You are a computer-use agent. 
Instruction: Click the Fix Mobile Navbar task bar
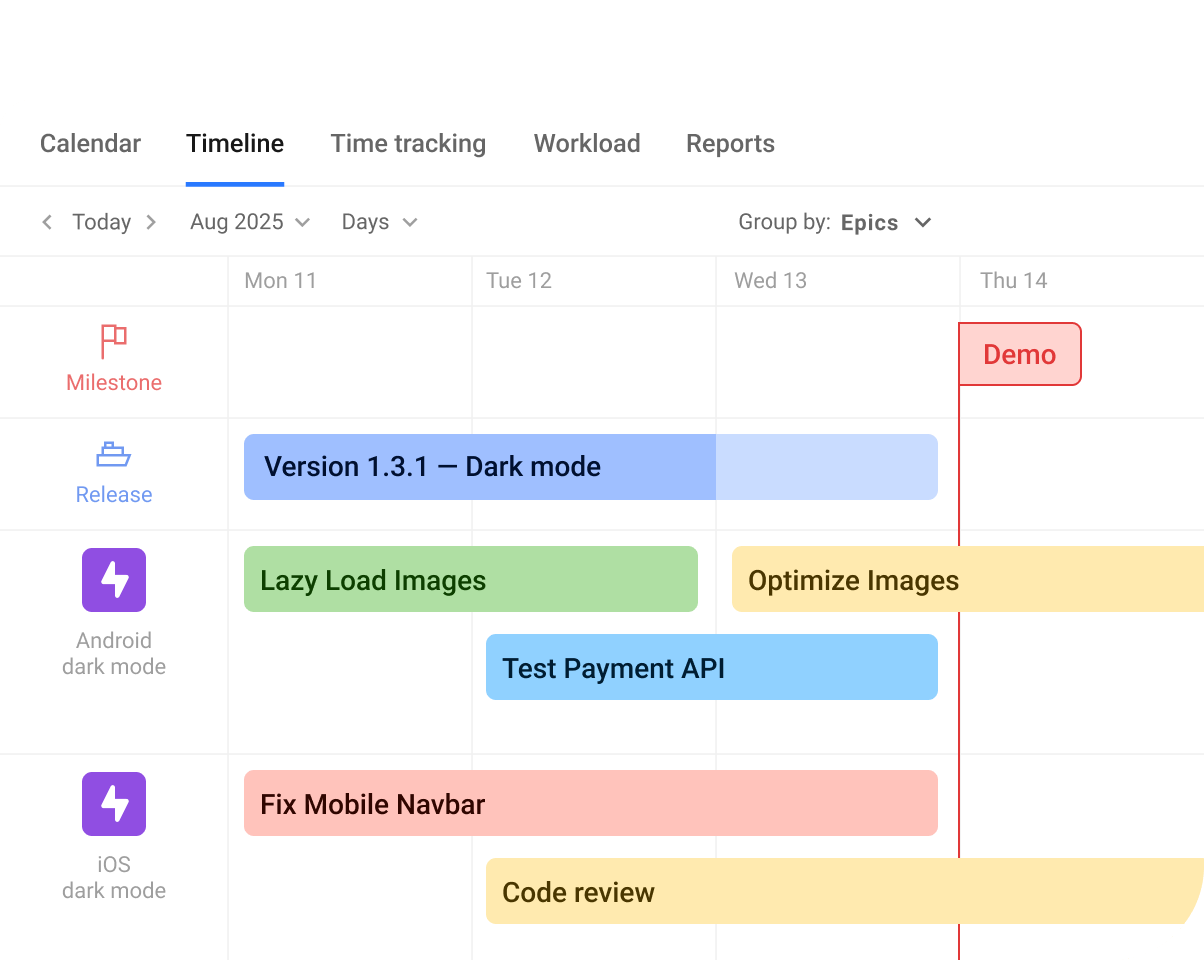pos(590,803)
